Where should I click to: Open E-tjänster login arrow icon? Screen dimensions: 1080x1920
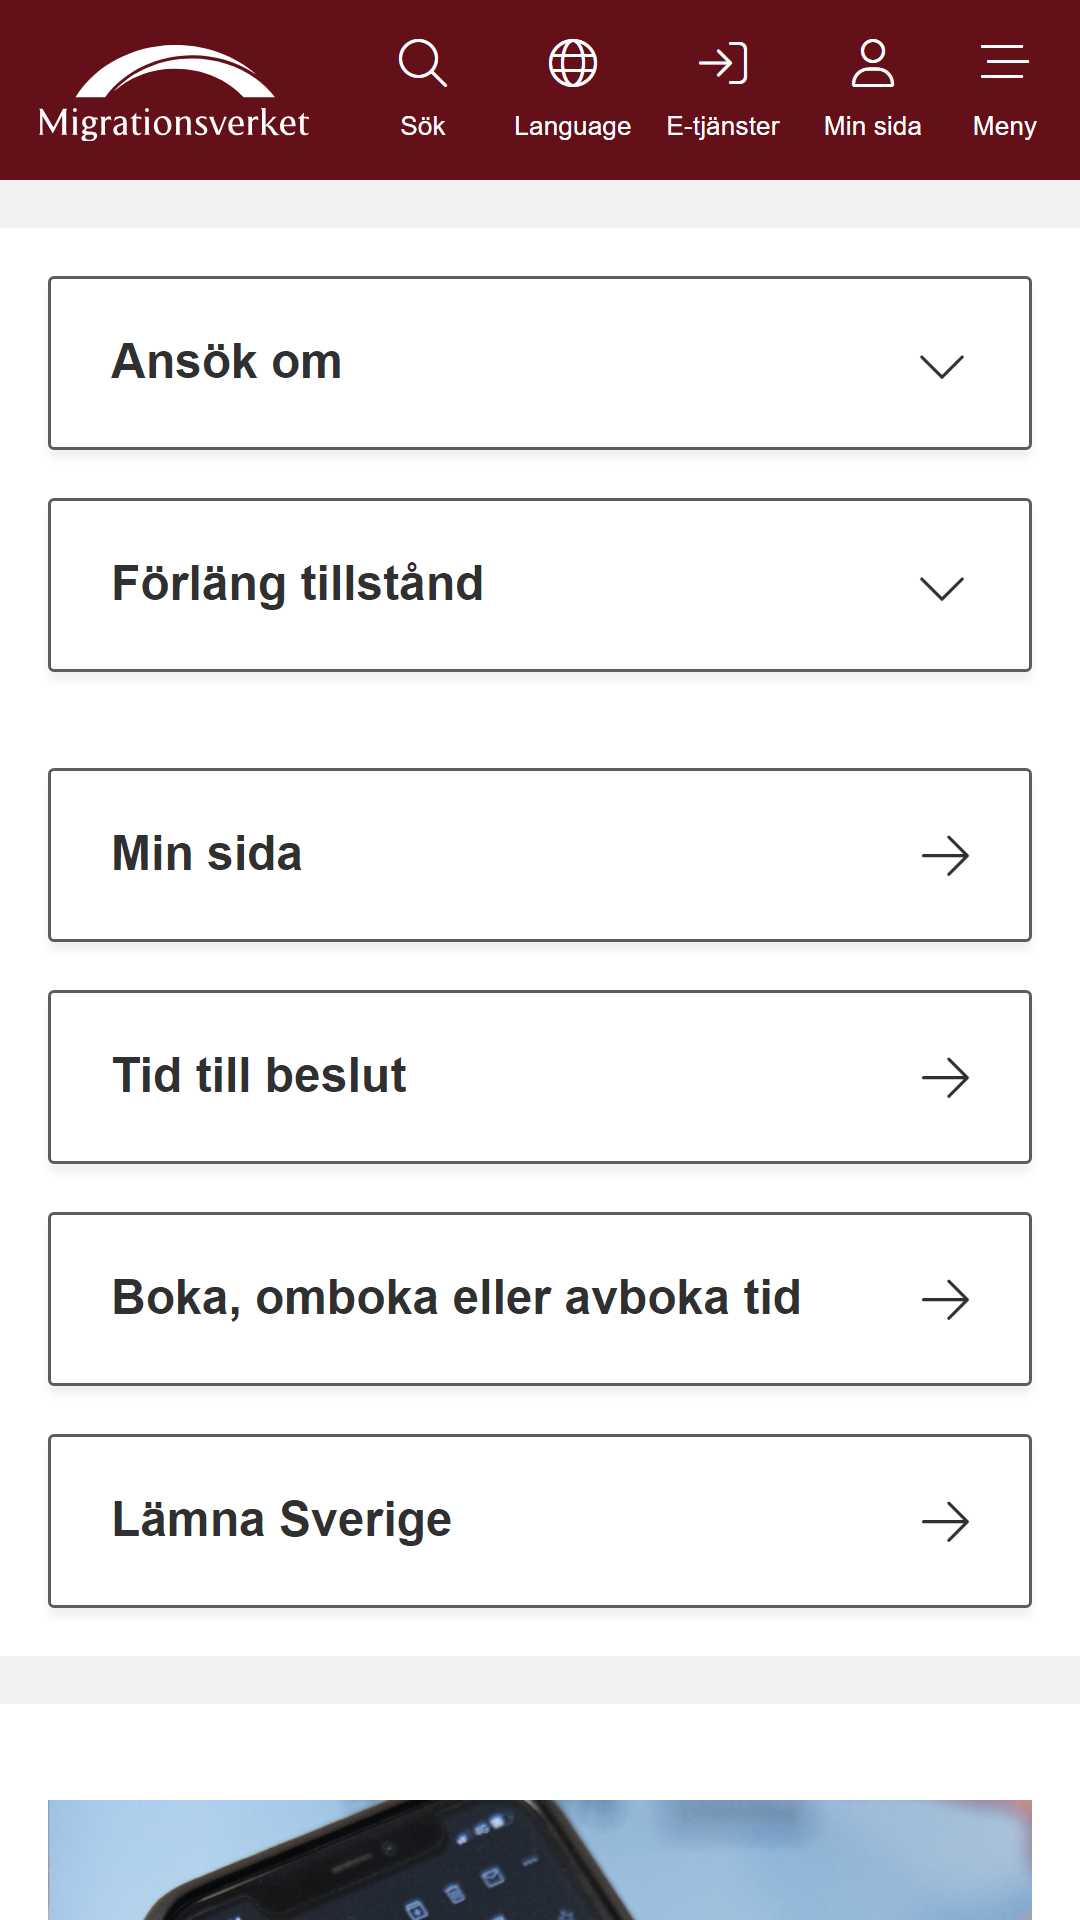[723, 63]
